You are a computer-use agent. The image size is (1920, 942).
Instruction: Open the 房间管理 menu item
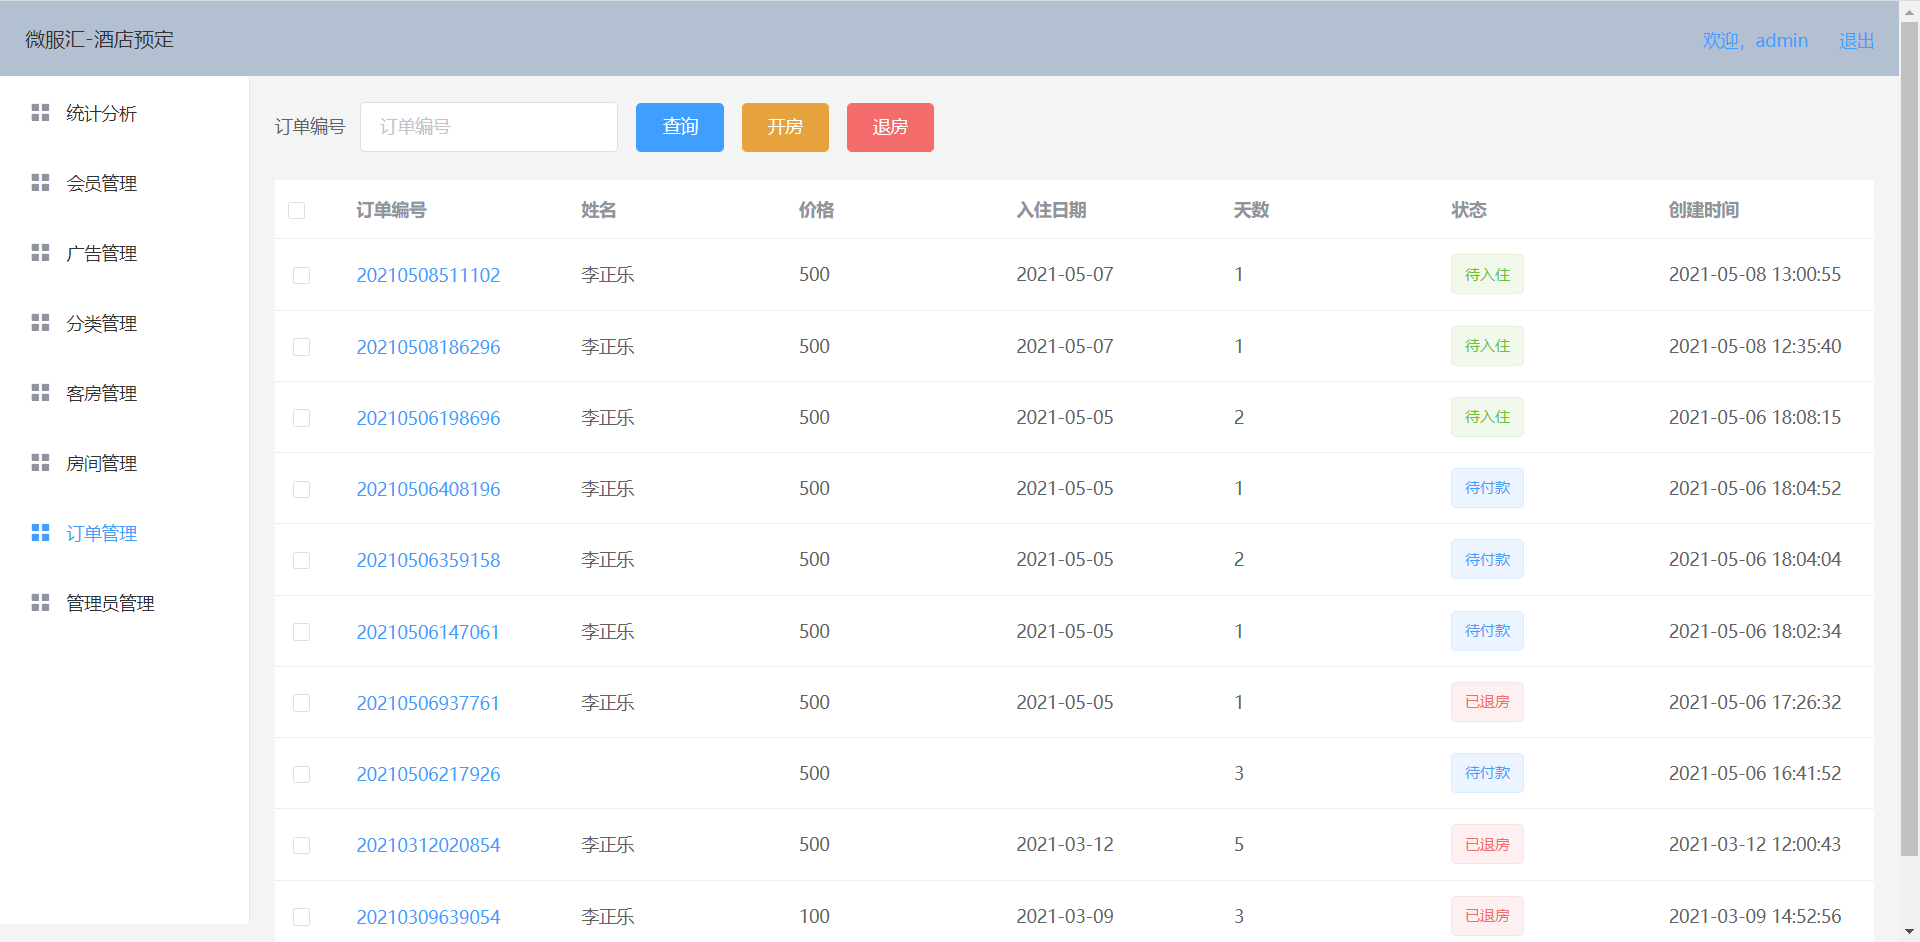124,463
